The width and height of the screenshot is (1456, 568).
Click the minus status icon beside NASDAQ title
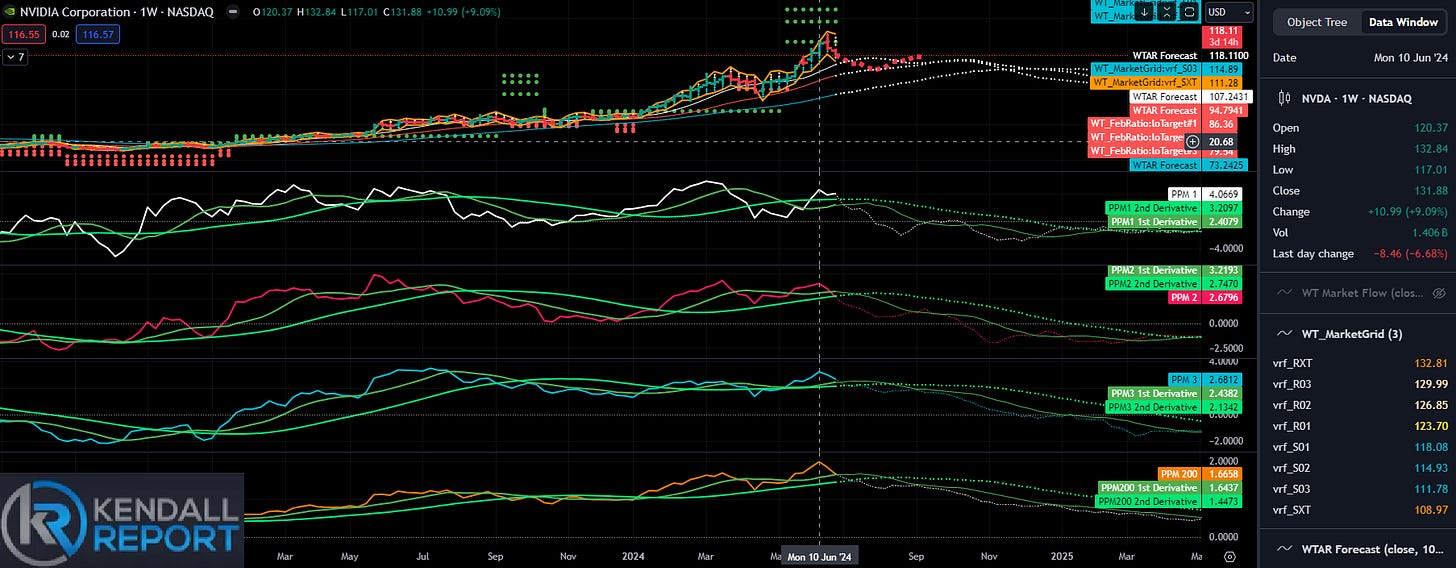pyautogui.click(x=233, y=11)
